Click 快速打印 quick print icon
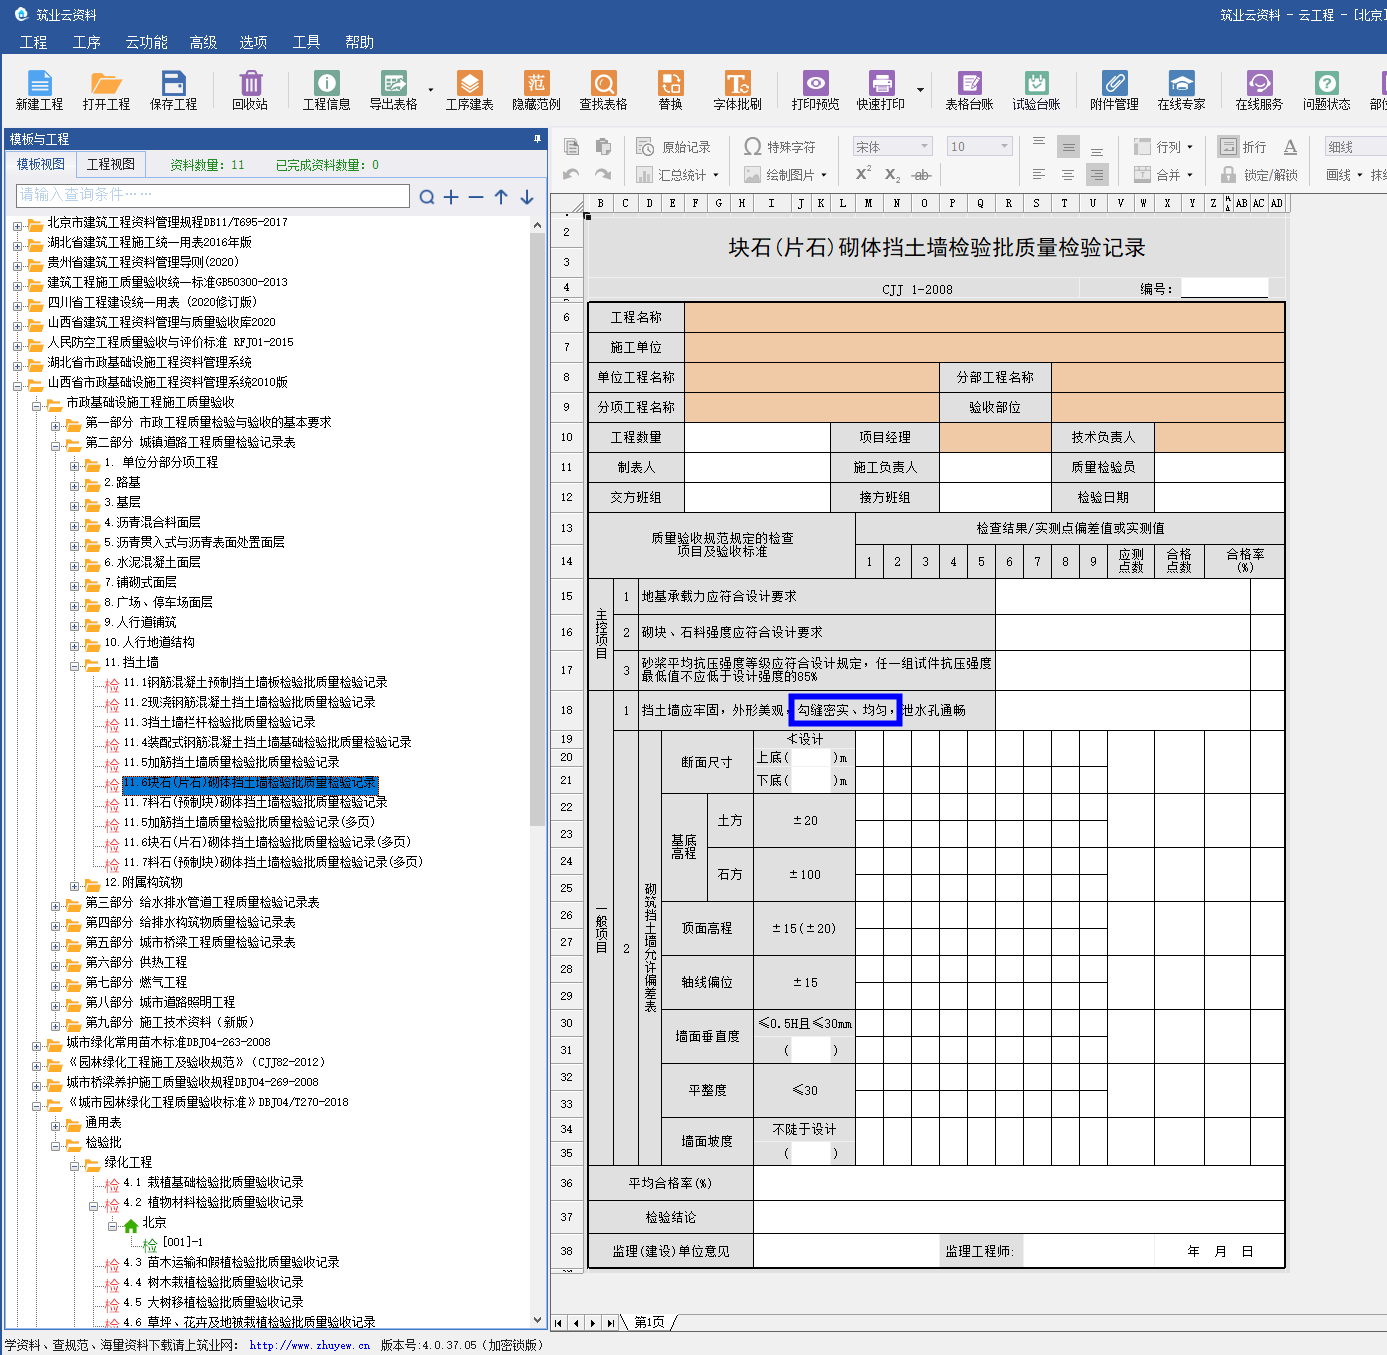This screenshot has height=1355, width=1387. 881,90
